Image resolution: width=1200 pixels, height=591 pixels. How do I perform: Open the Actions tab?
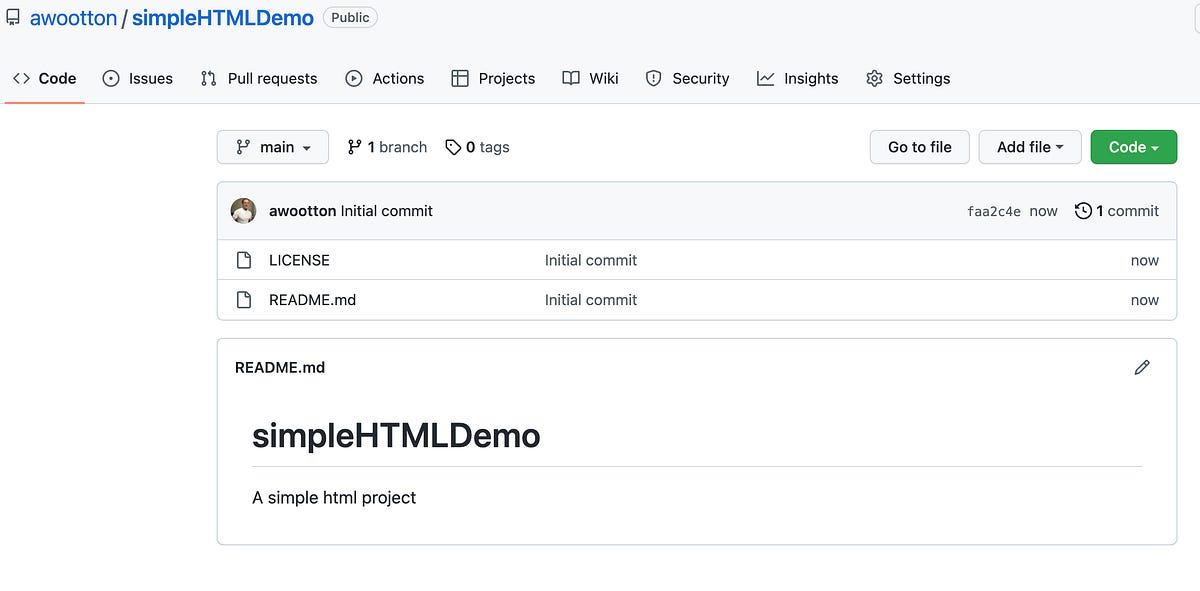(385, 78)
